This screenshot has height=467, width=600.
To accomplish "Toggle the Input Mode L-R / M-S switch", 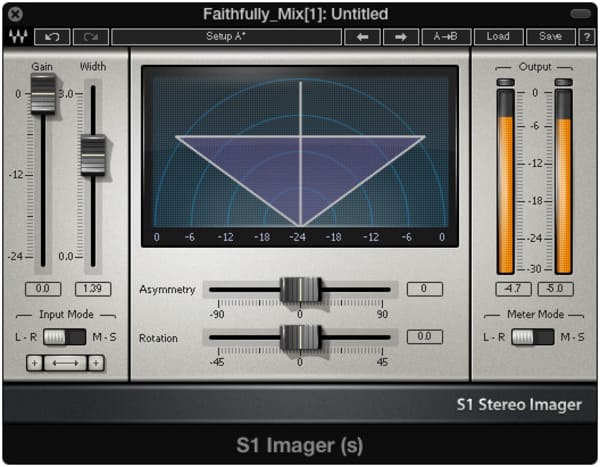I will click(65, 337).
